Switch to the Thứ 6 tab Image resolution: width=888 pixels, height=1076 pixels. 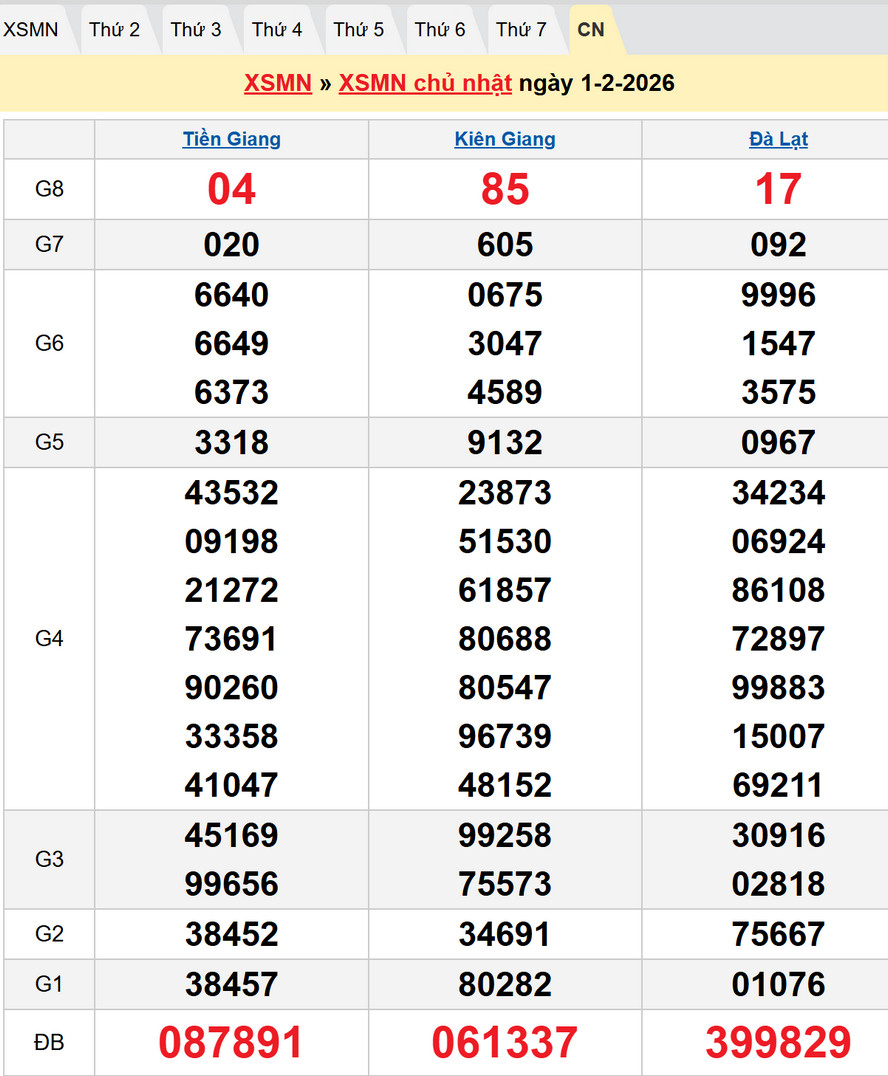click(x=440, y=30)
